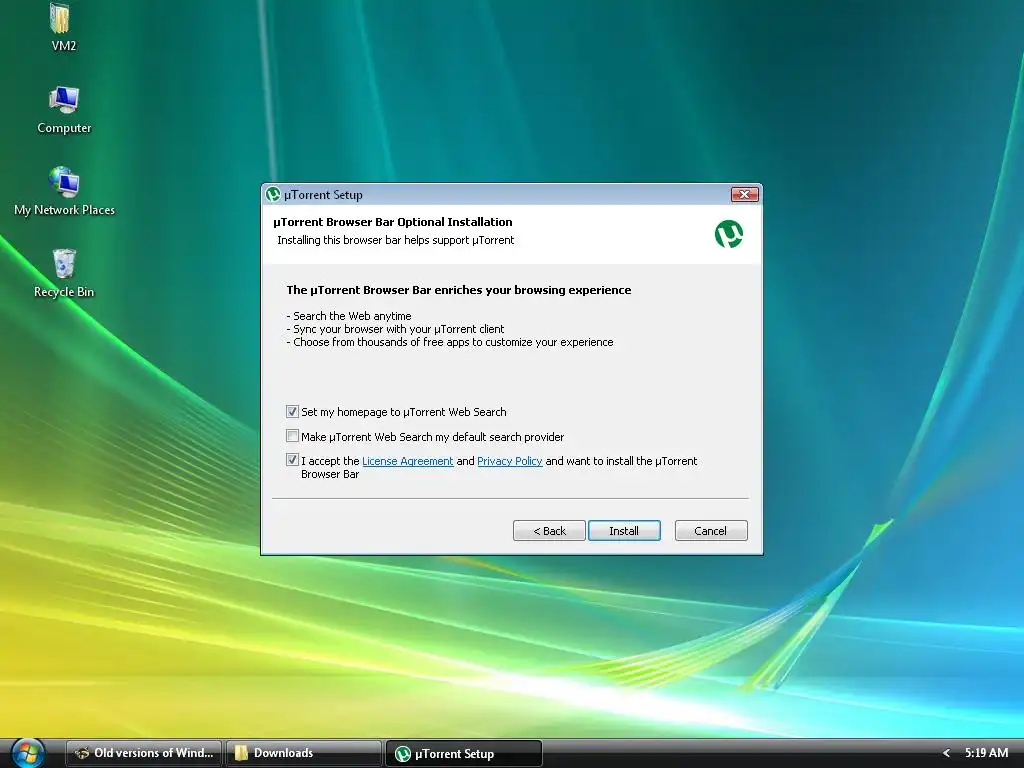Click the µTorrent logo in dialog header

coord(729,234)
